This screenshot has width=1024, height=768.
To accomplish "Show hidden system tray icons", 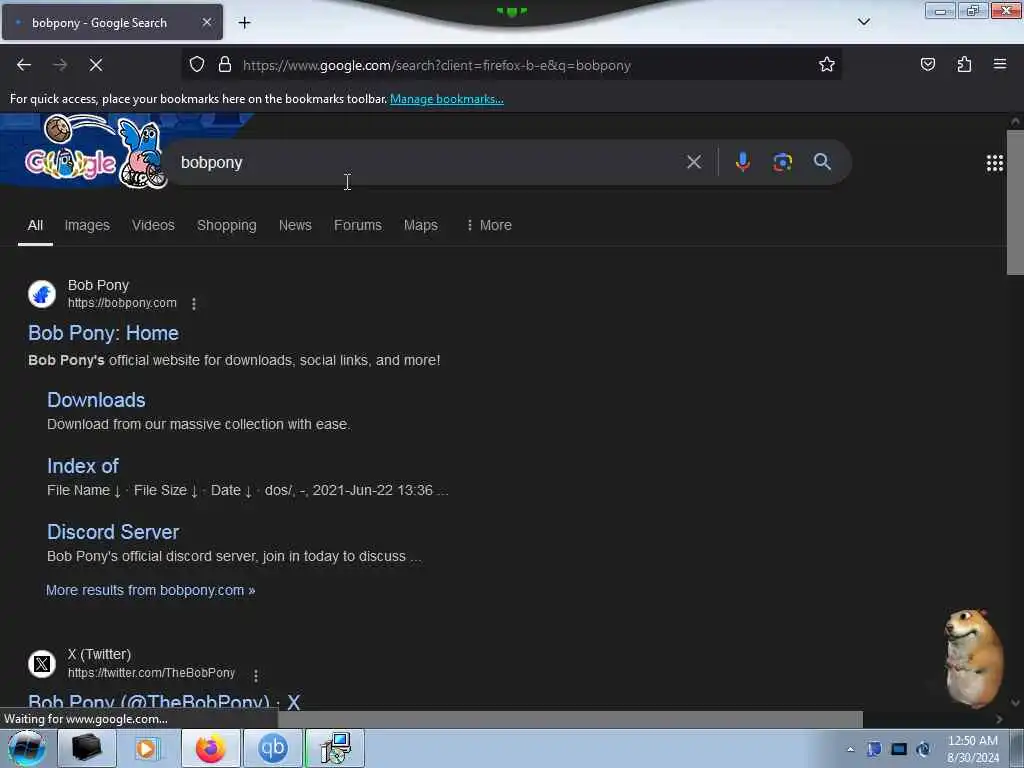I will [x=850, y=749].
